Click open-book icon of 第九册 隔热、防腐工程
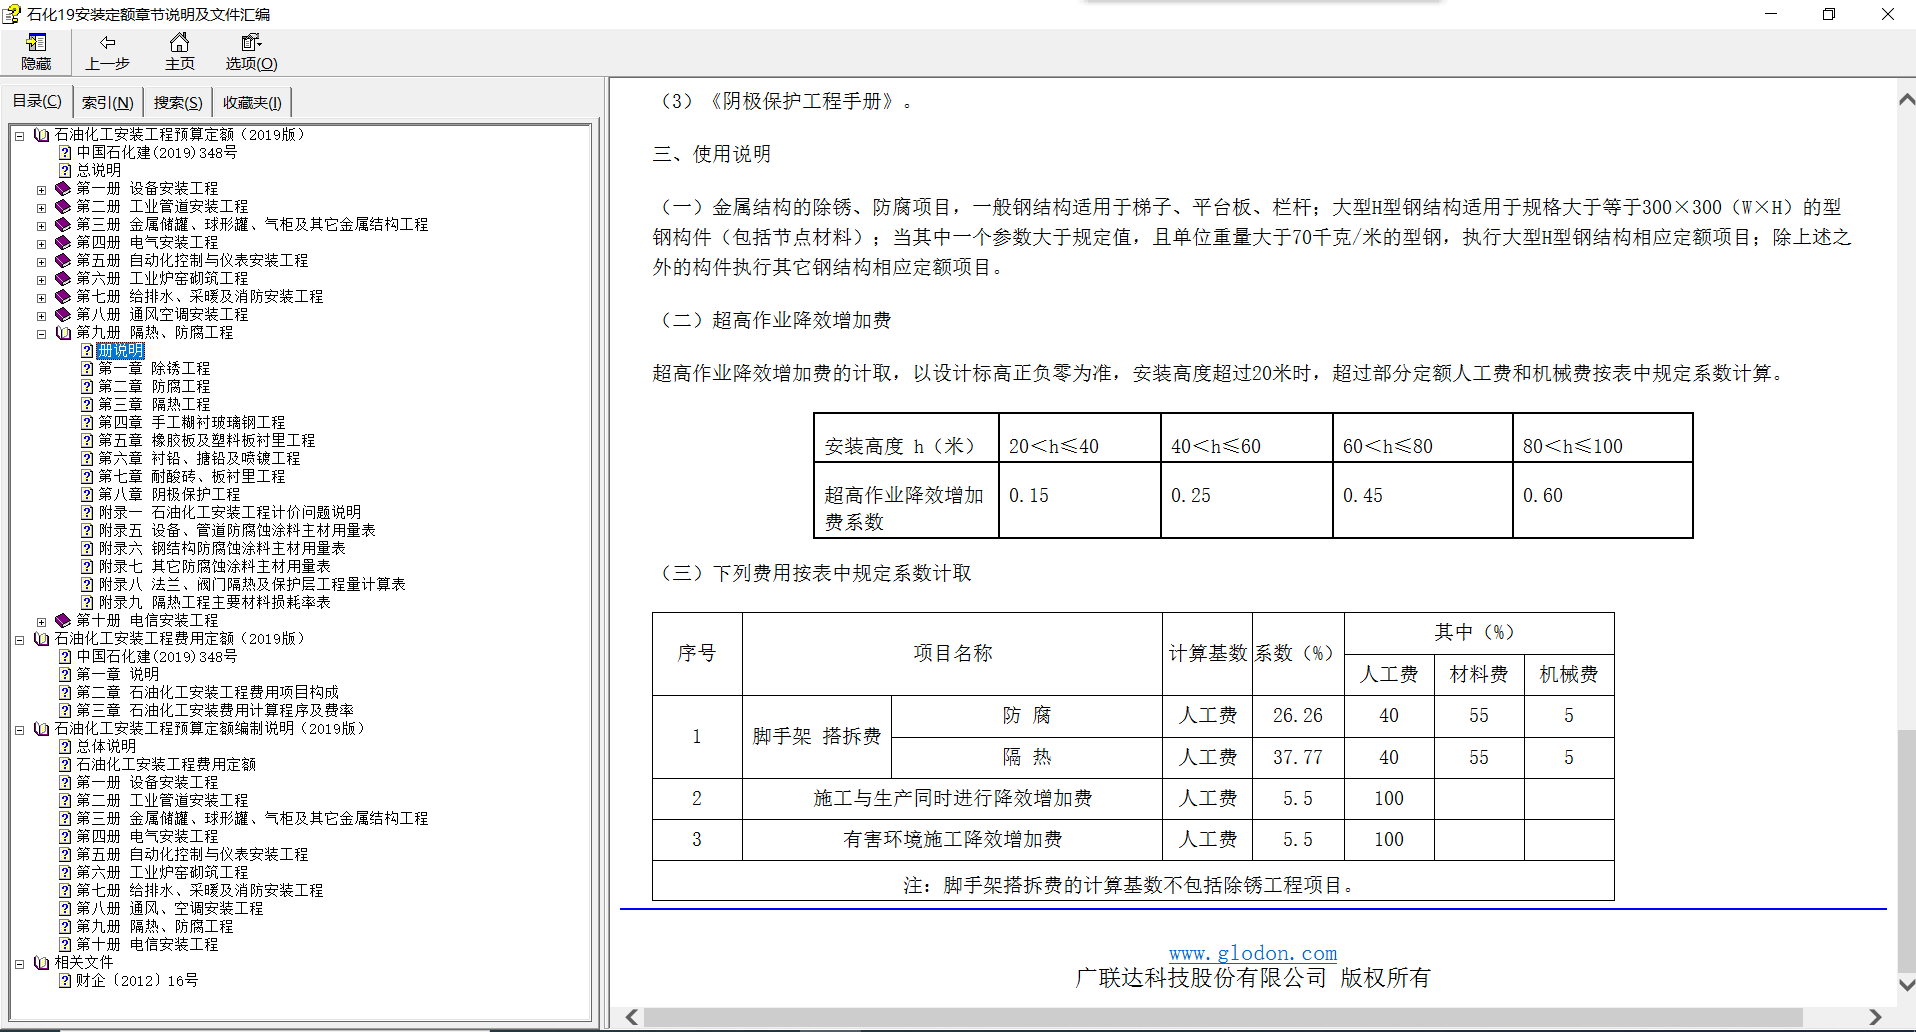The height and width of the screenshot is (1032, 1916). 64,332
